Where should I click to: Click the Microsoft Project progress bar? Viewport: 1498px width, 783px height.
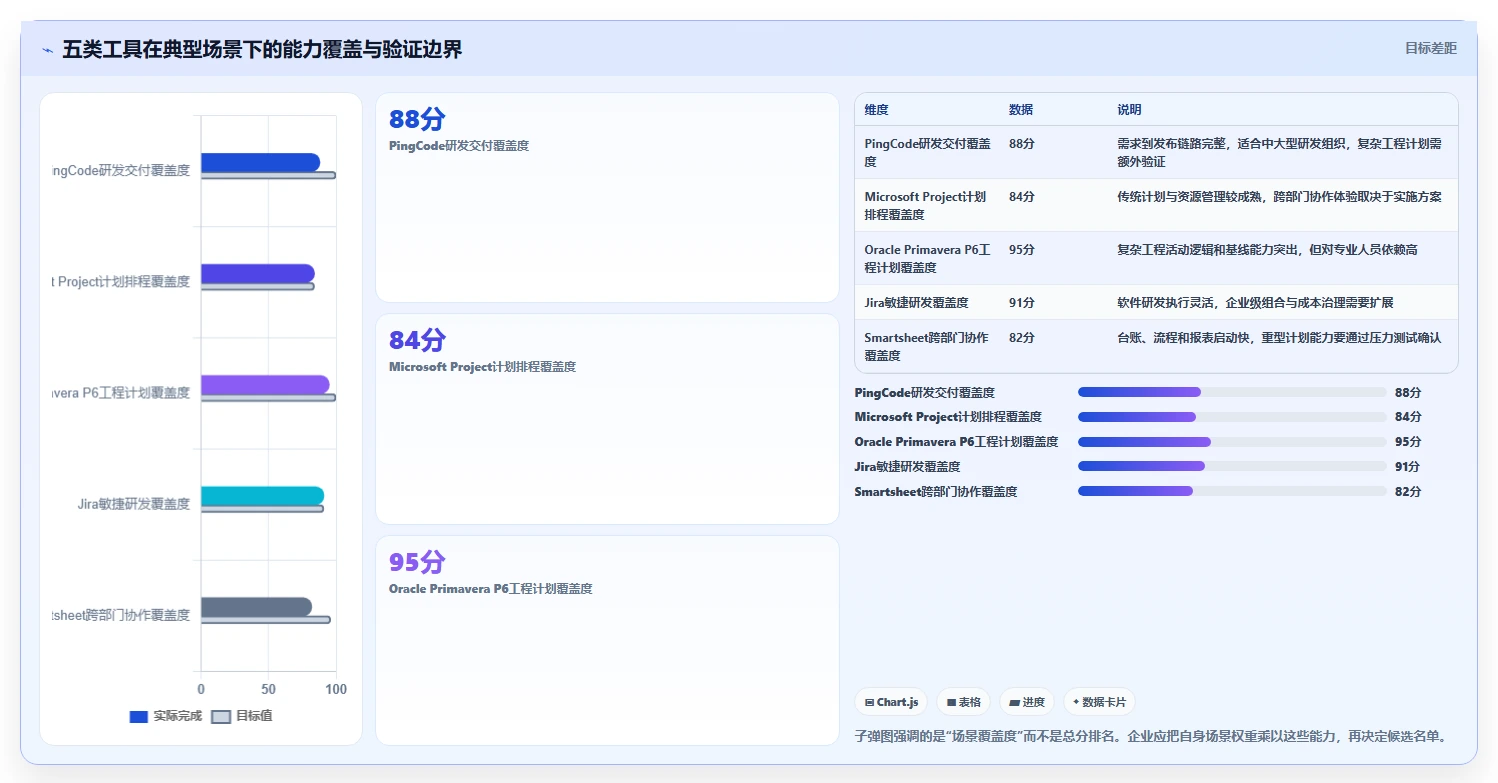pyautogui.click(x=1232, y=417)
